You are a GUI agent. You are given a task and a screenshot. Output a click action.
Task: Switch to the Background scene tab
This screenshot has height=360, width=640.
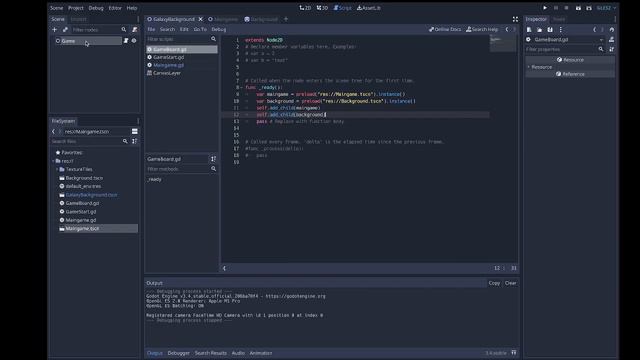click(x=261, y=19)
